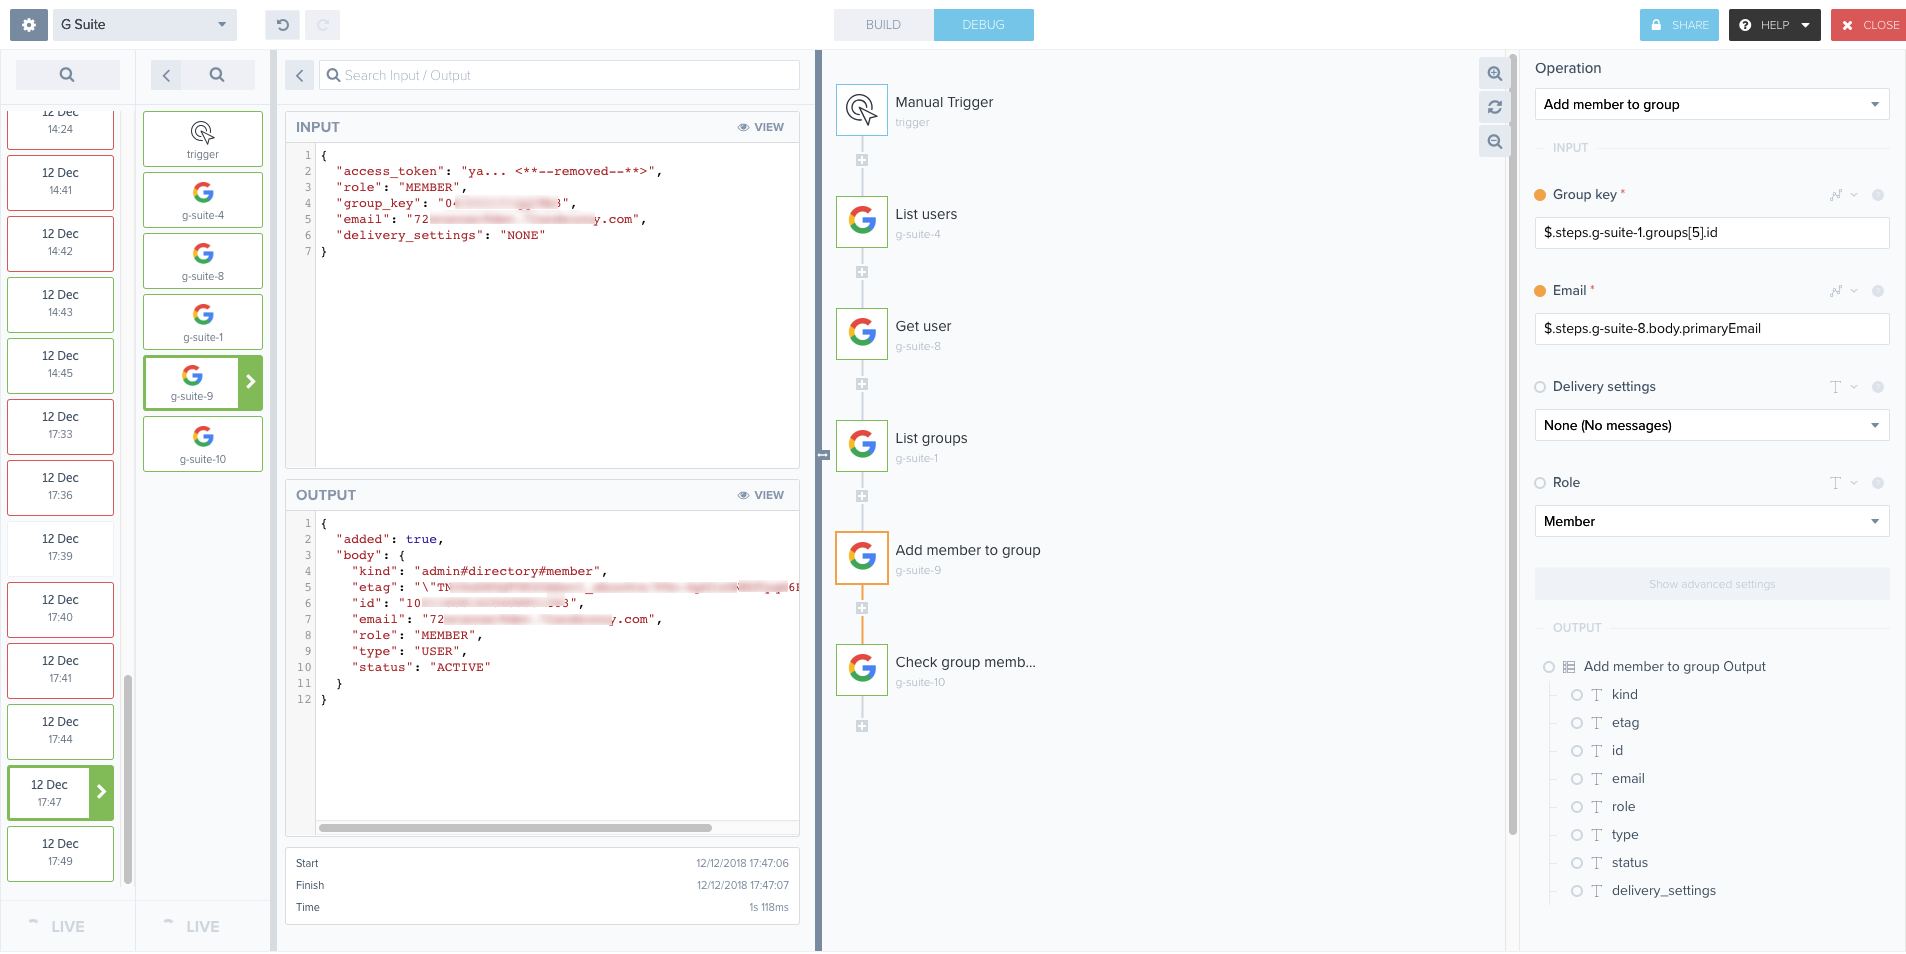Select the email field circle in Output tree

[1577, 778]
